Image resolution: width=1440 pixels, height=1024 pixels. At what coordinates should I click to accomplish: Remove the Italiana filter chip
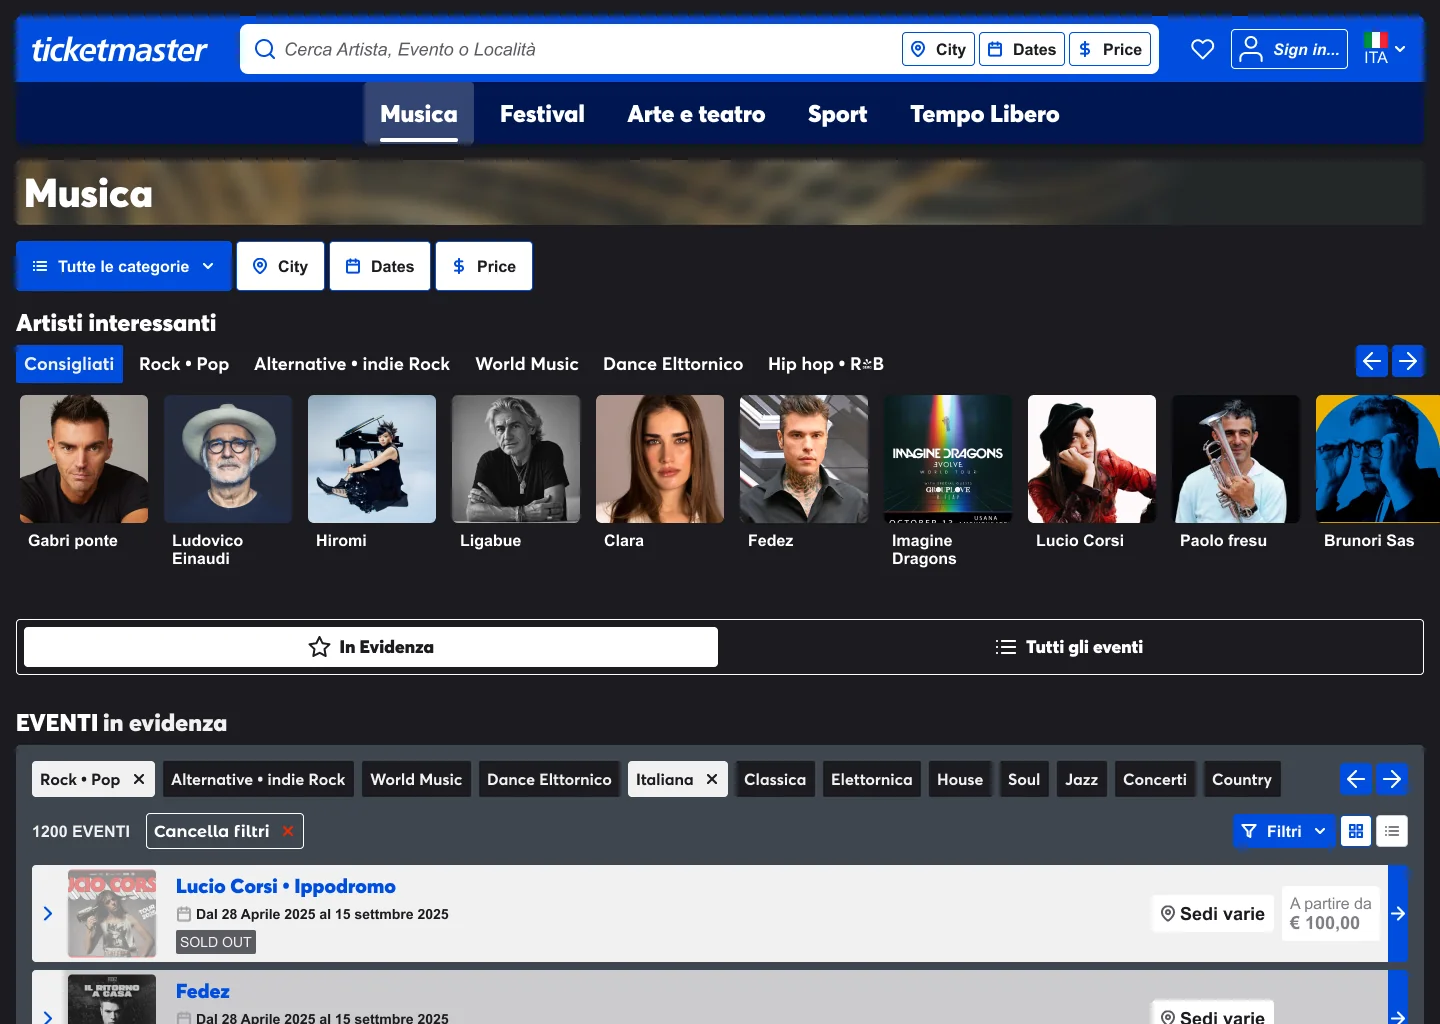coord(712,779)
